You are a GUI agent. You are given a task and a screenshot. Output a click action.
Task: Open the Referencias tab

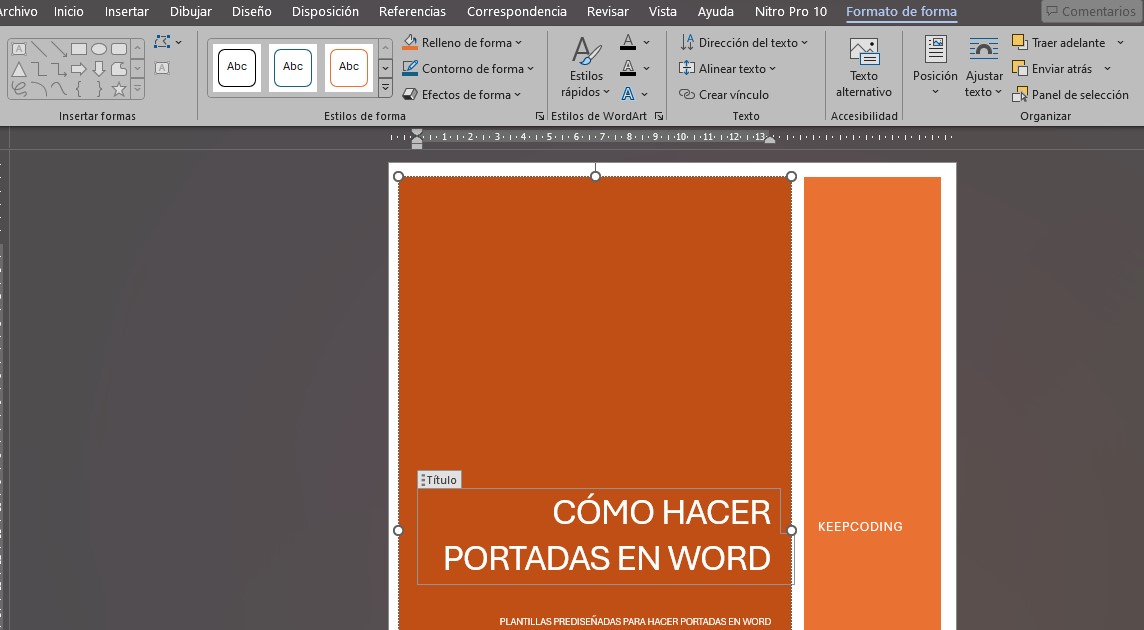tap(412, 12)
